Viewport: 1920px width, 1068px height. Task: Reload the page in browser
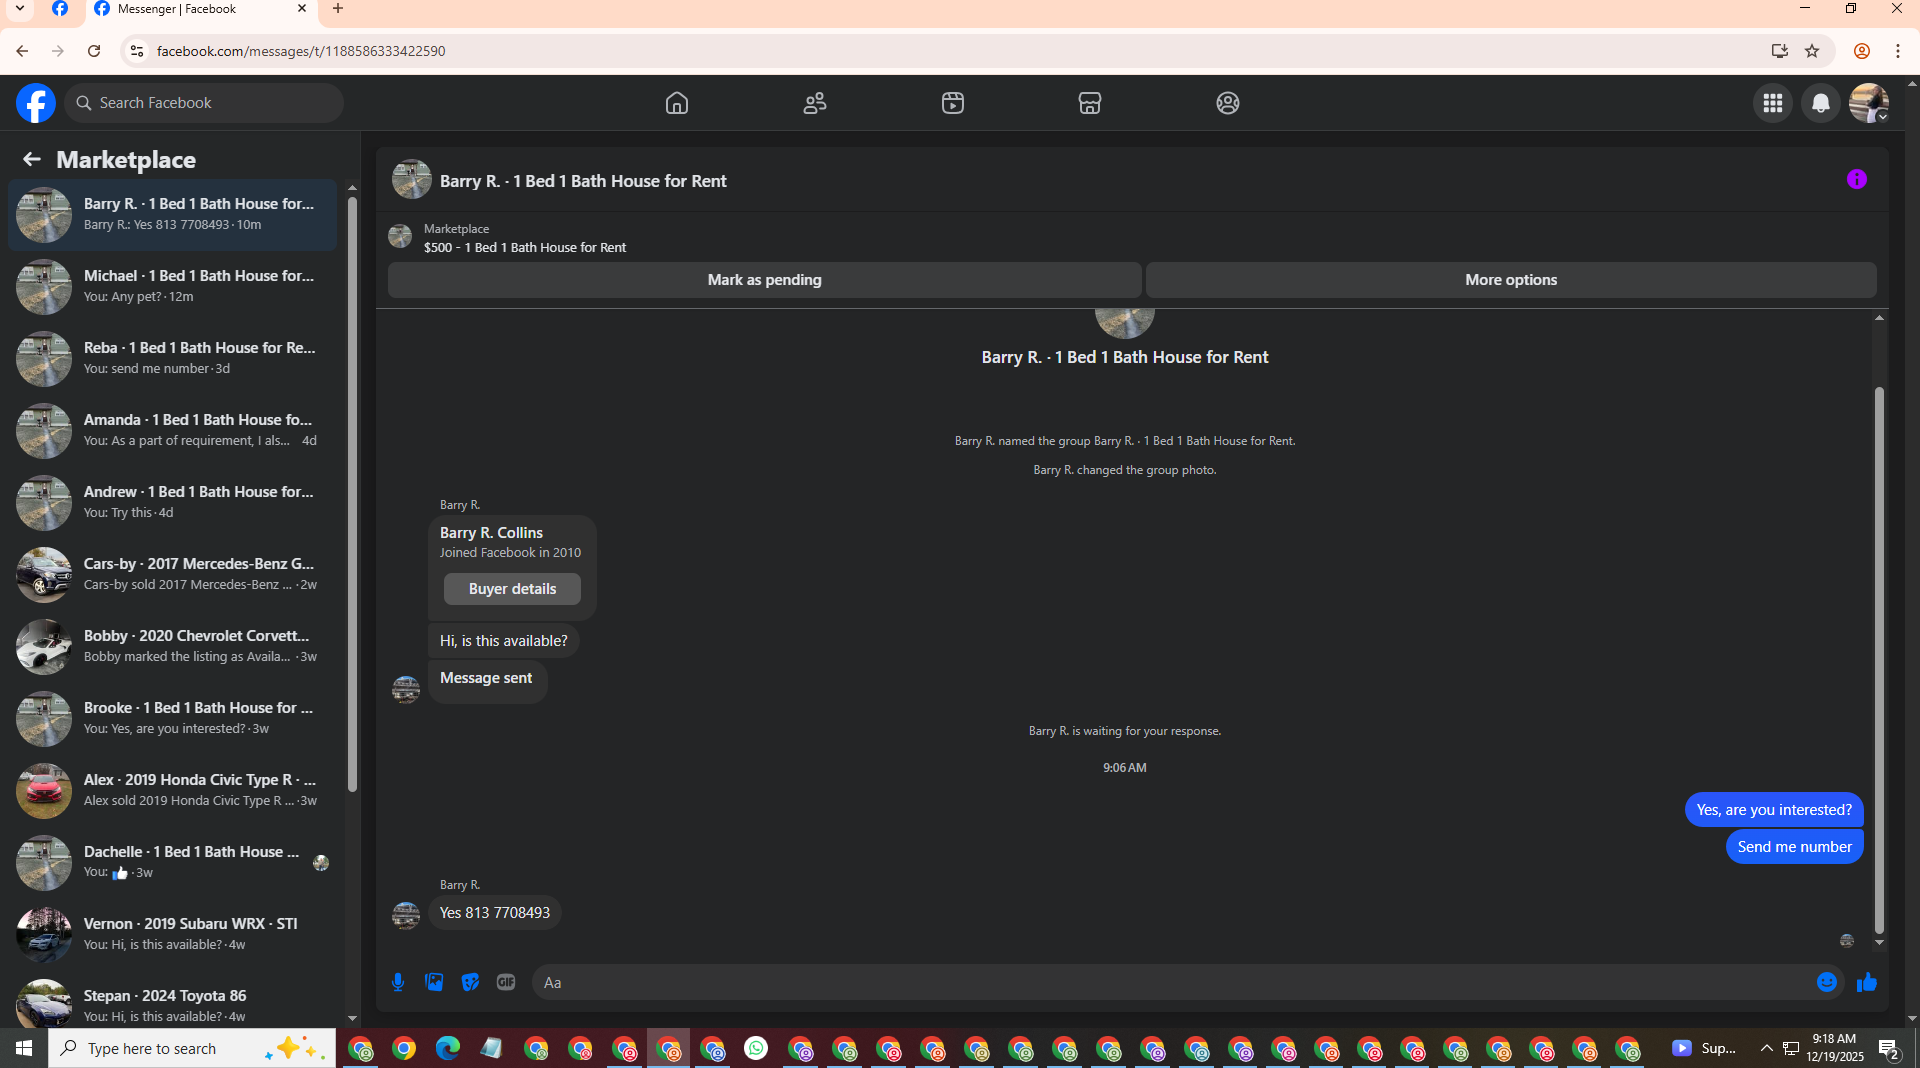(94, 51)
